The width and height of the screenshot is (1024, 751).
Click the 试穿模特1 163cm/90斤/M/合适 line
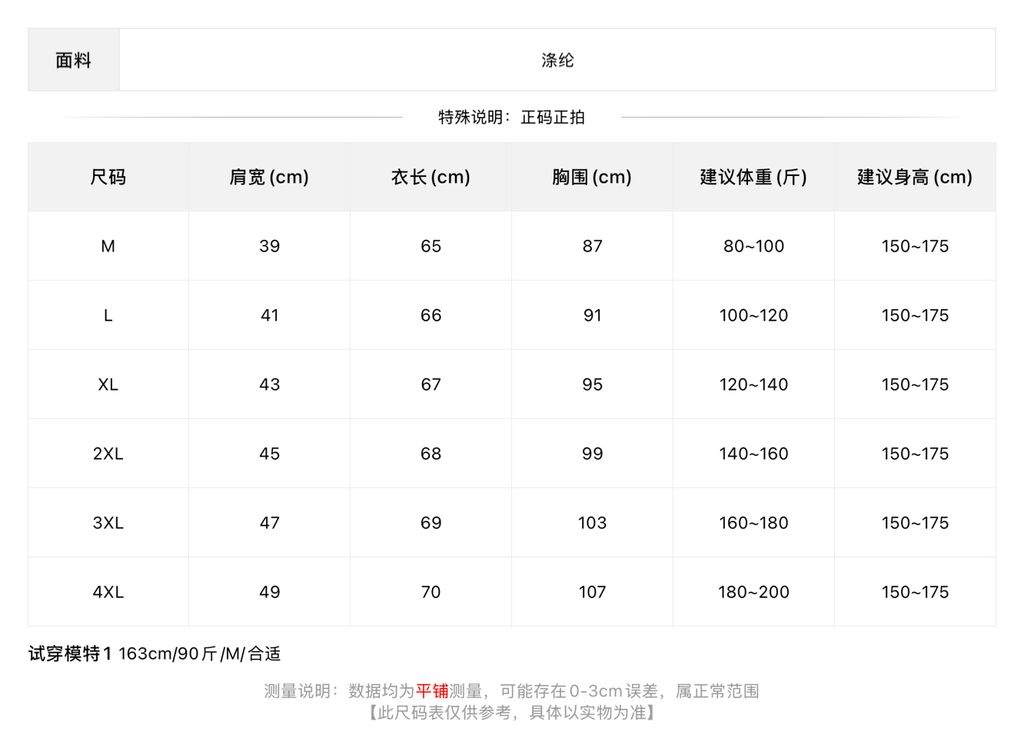coord(154,654)
